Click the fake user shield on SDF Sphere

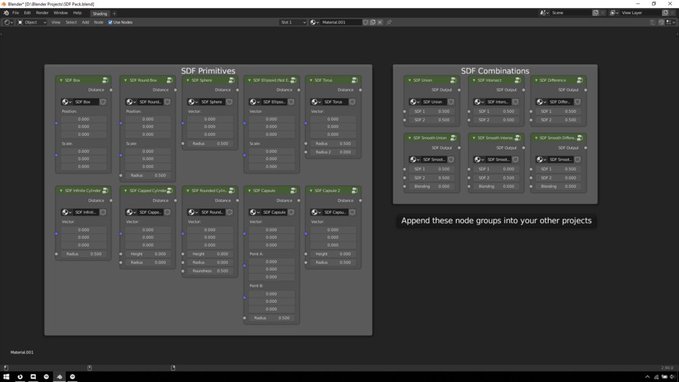point(229,102)
